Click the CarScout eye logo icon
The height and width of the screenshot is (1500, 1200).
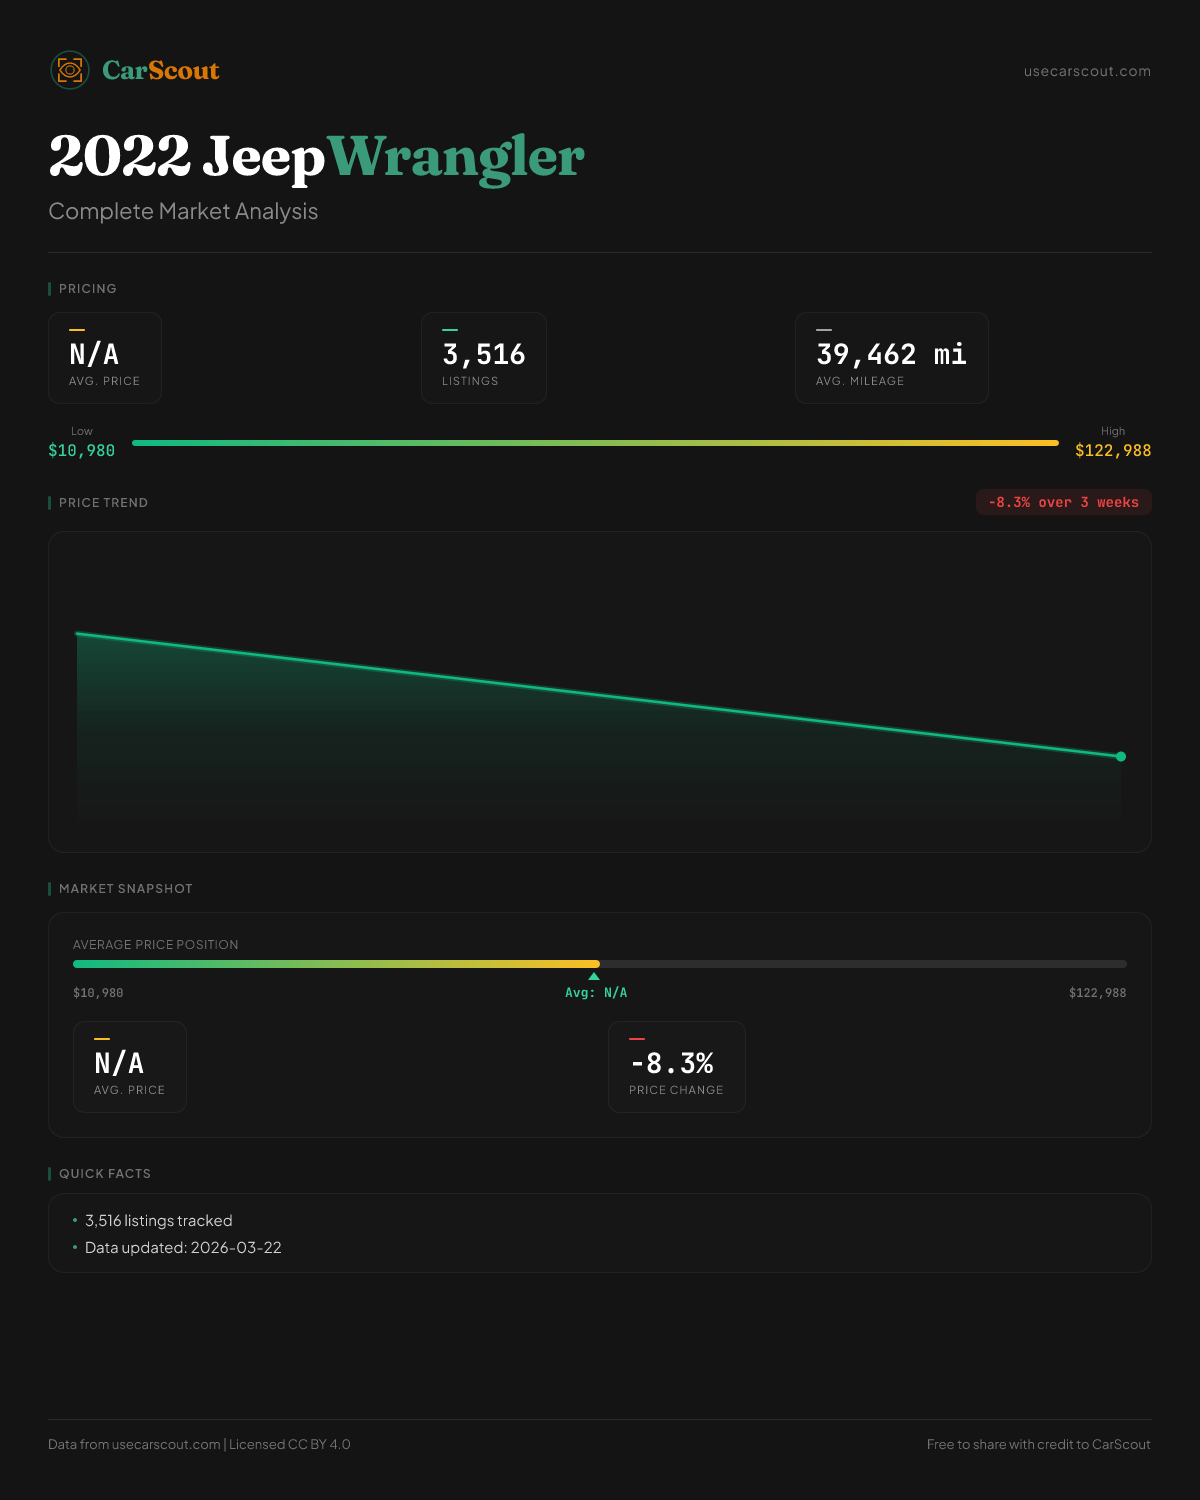click(70, 70)
